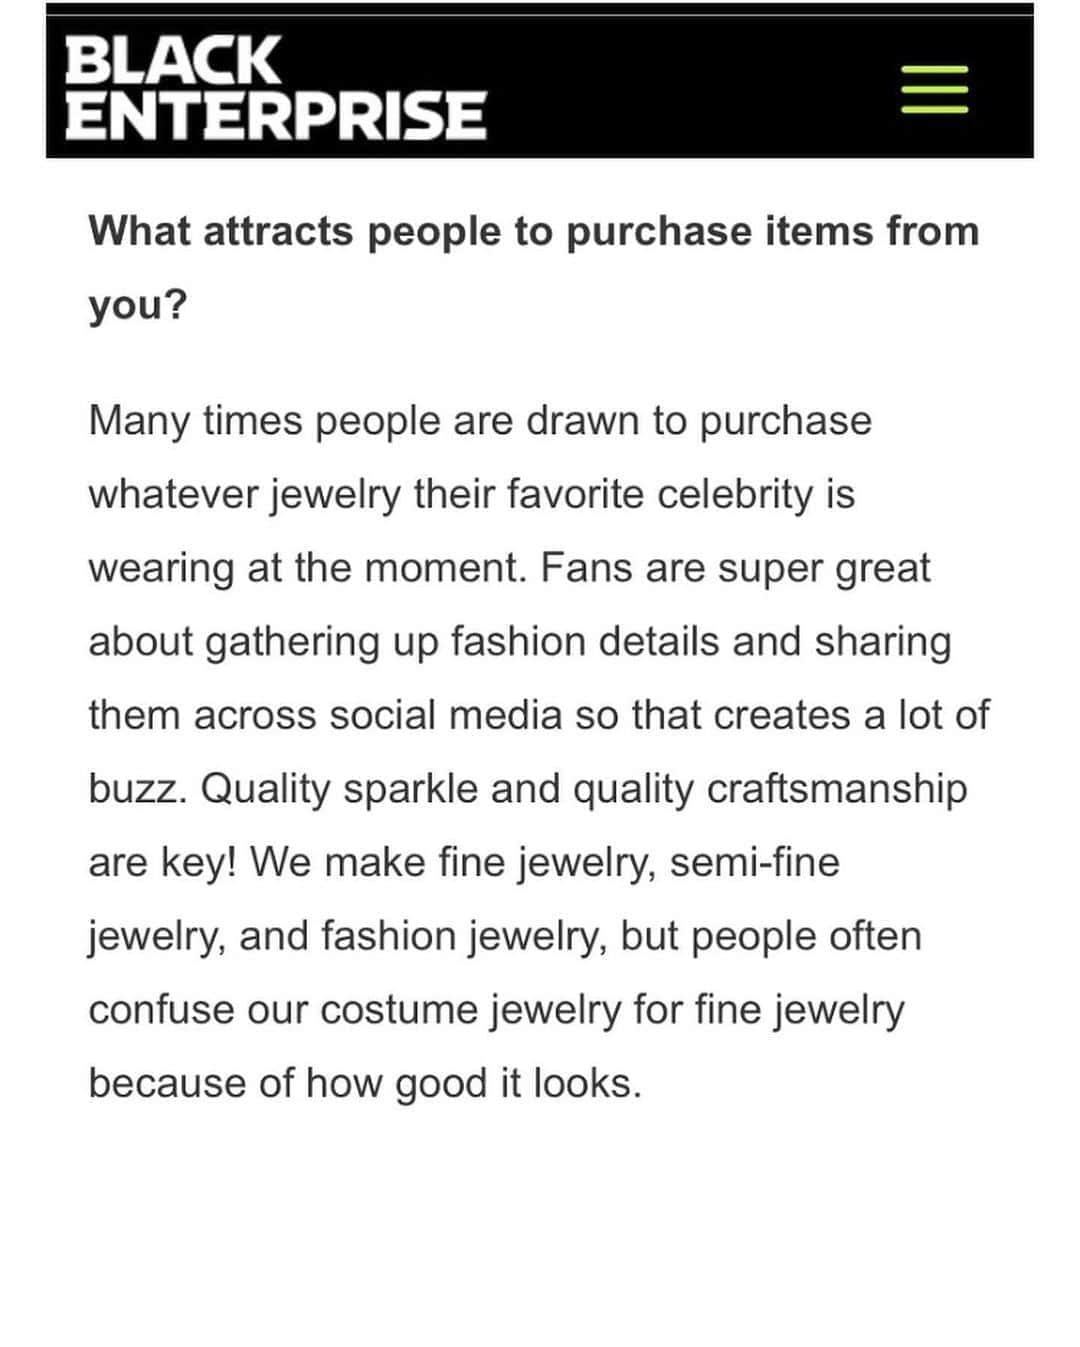Click the words 'Fans are super great'
Screen dimensions: 1080x1347
click(736, 569)
